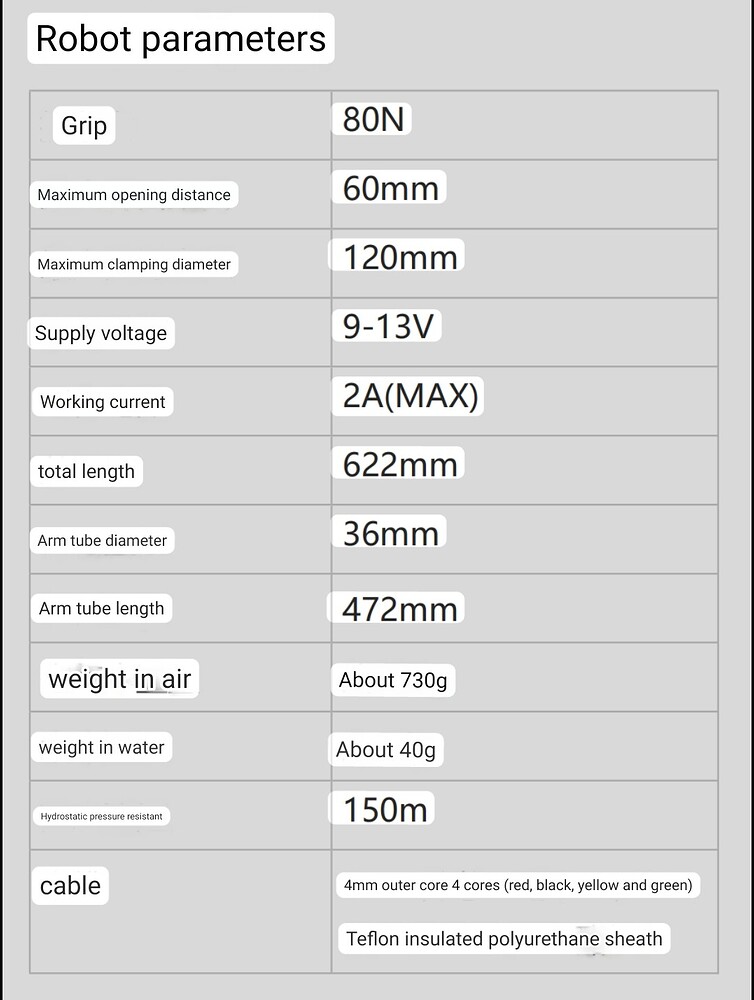Click Hydrostatic pressure resistant label
Screen dimensions: 754x1000
pyautogui.click(x=101, y=816)
